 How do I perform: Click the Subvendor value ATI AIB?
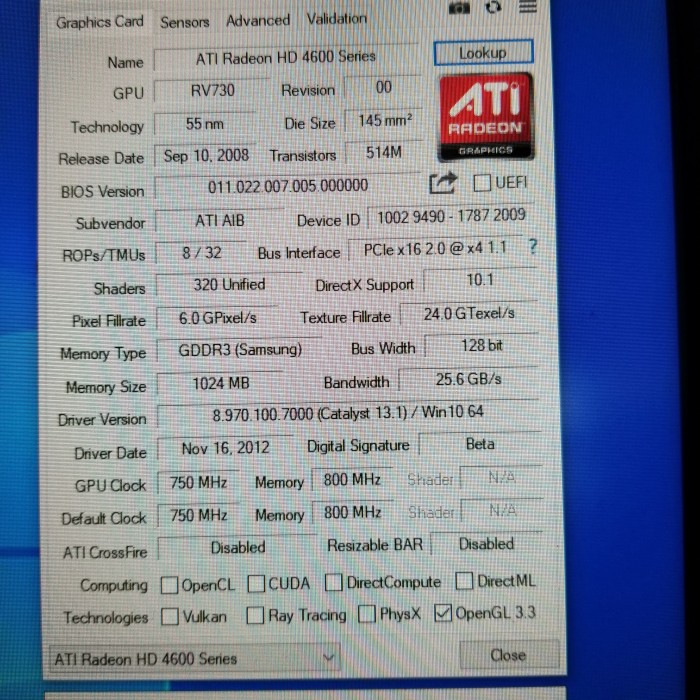[x=220, y=221]
